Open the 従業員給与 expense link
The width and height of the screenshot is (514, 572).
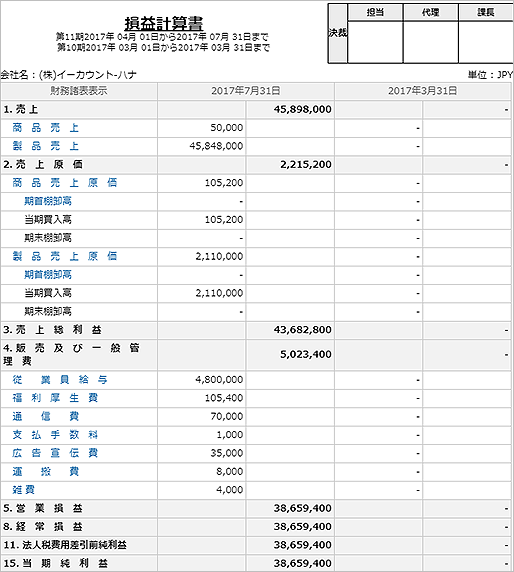click(60, 380)
